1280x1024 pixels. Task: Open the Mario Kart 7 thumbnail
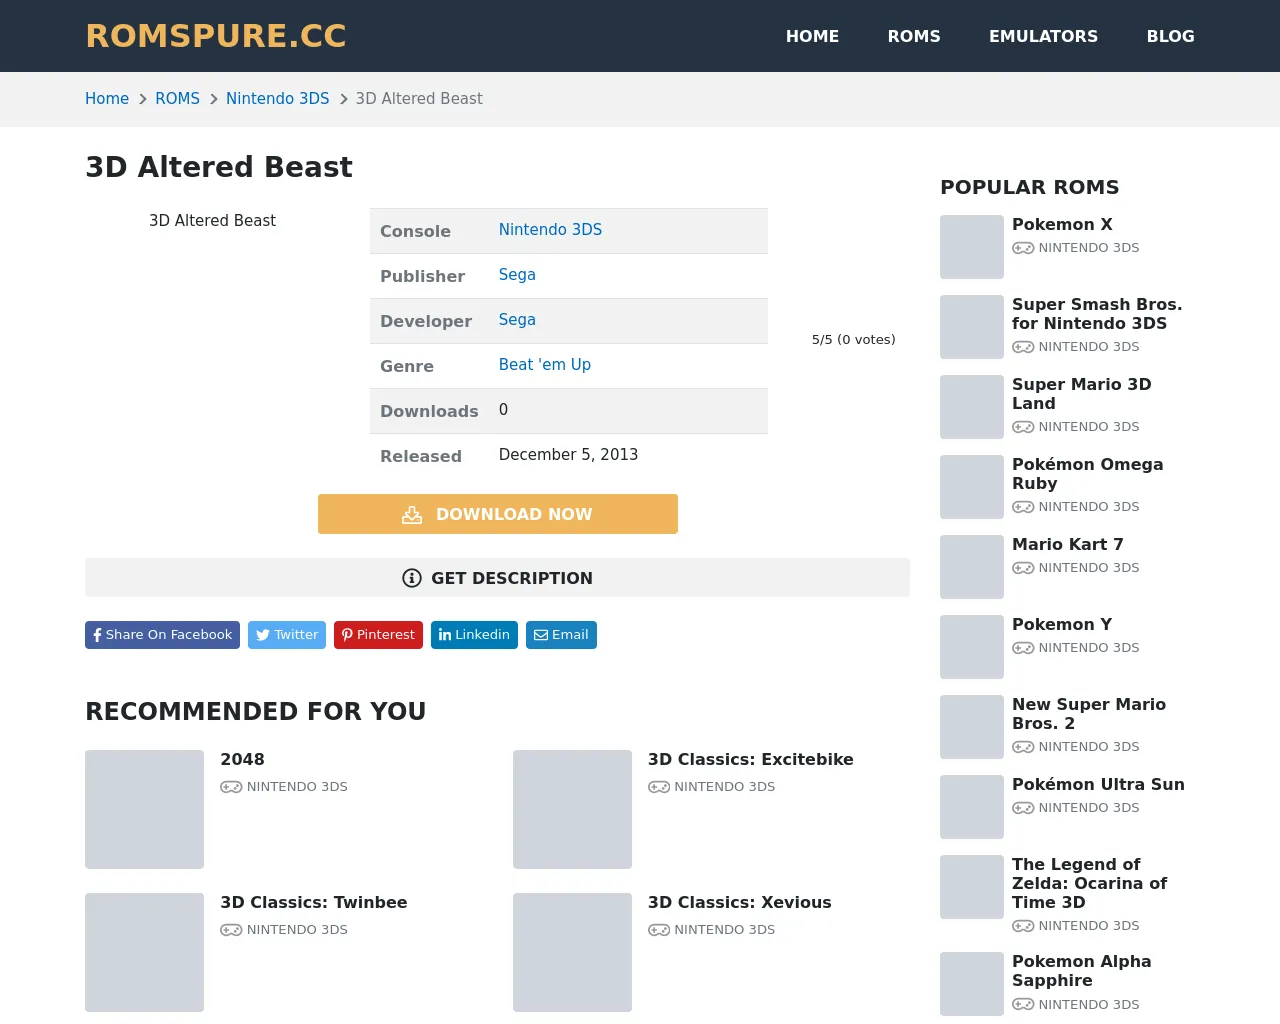point(971,567)
